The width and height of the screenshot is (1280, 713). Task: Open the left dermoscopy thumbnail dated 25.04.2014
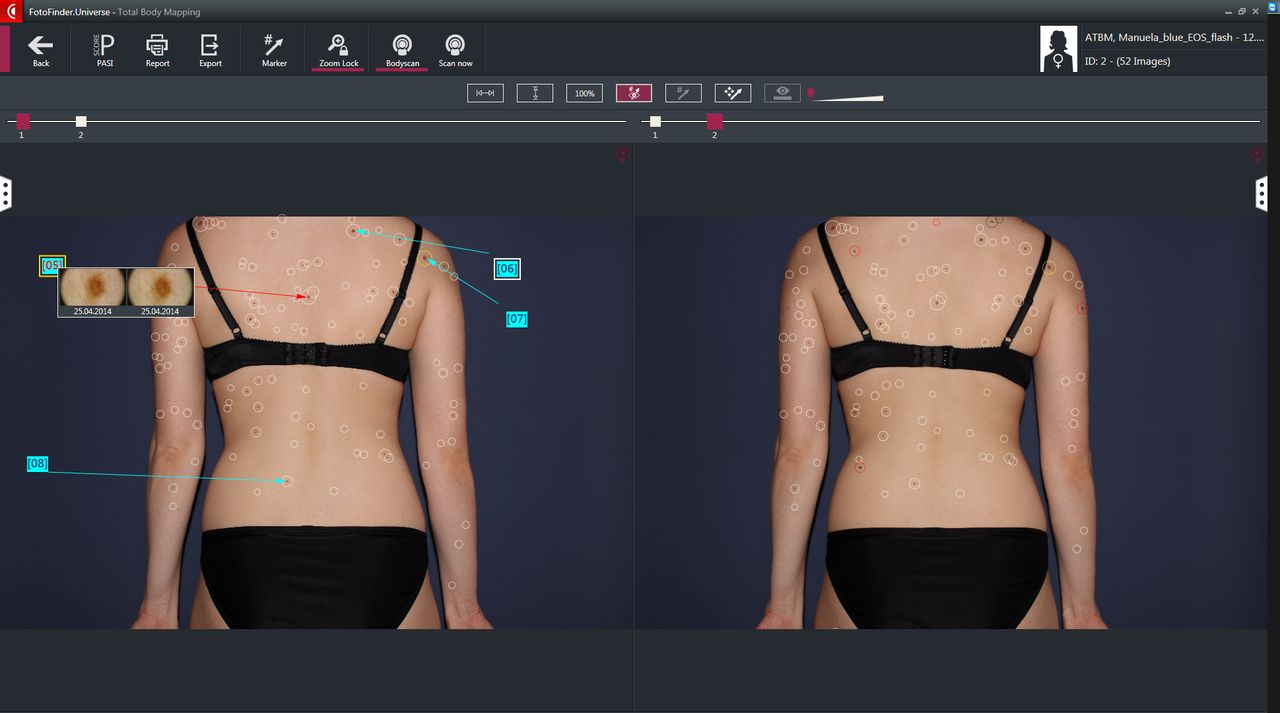pyautogui.click(x=92, y=287)
